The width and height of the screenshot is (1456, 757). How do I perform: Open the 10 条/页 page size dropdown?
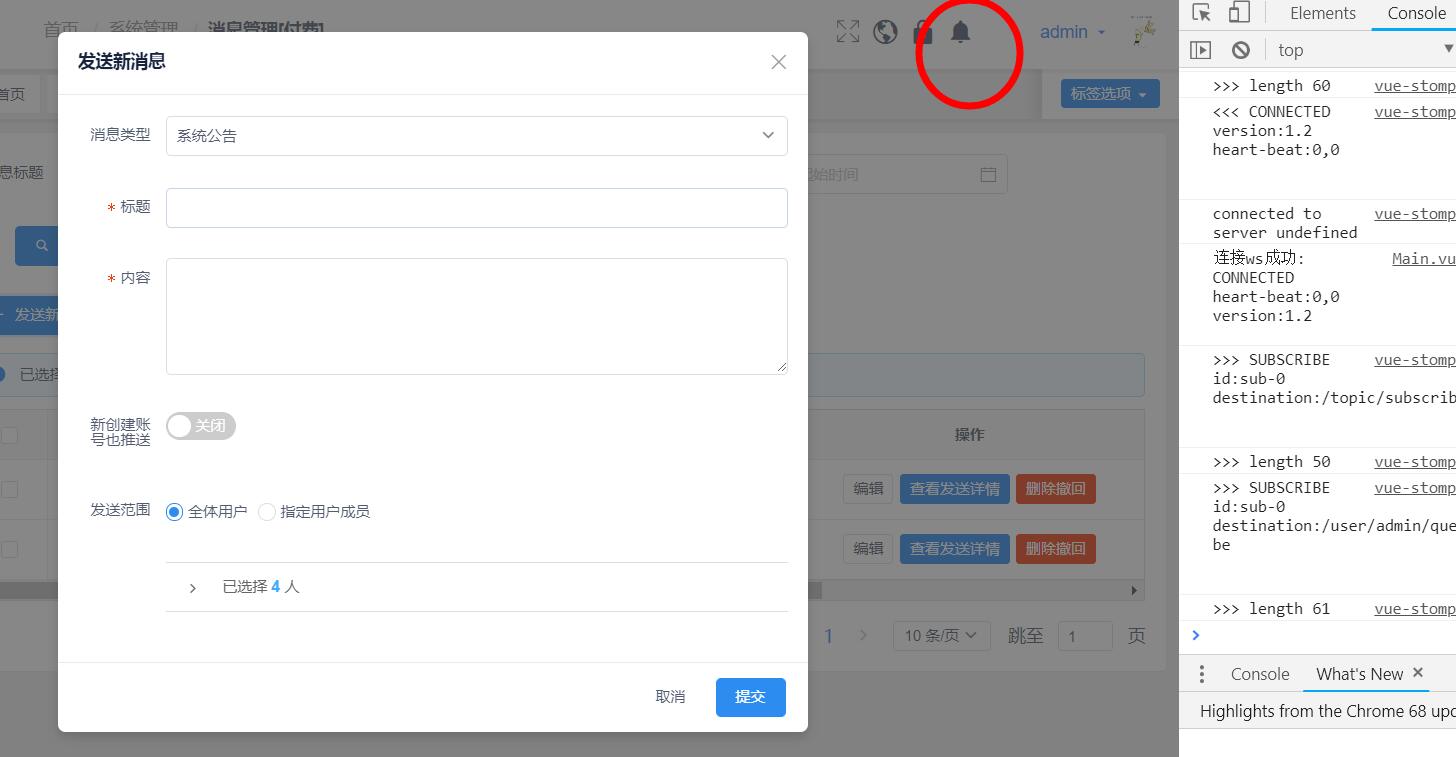[941, 636]
